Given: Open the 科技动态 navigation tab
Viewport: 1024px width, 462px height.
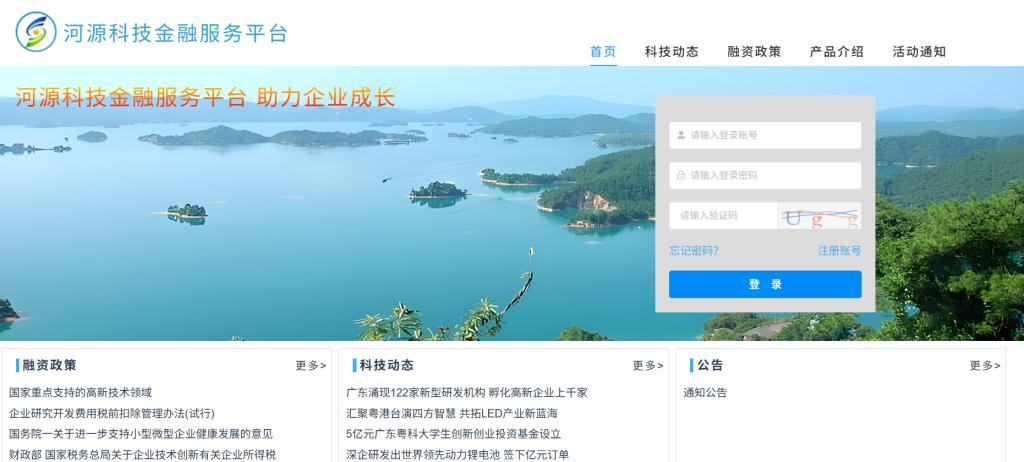Looking at the screenshot, I should click(x=671, y=52).
